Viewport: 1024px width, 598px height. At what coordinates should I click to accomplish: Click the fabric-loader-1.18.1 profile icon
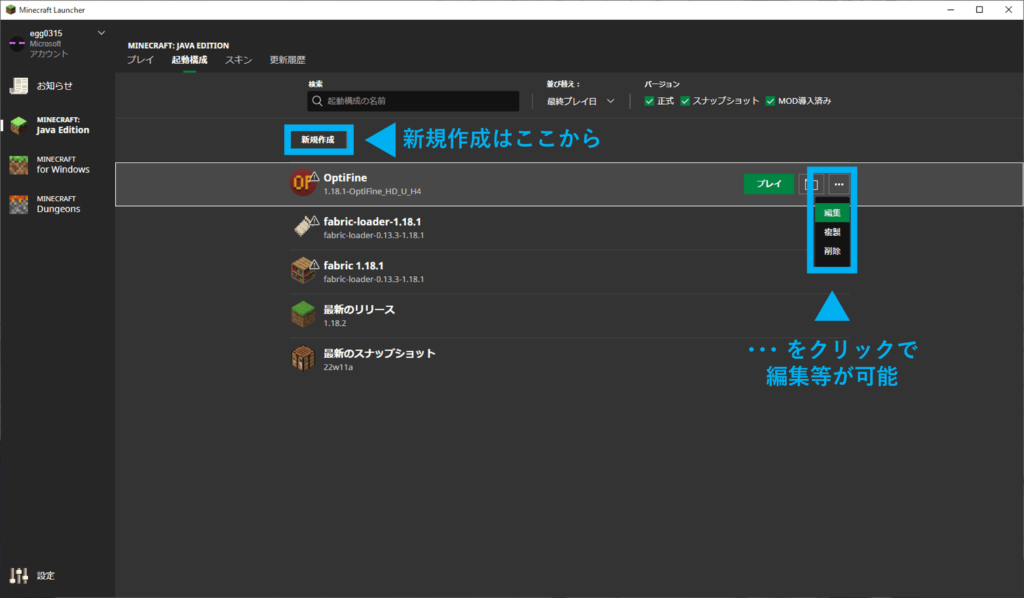pyautogui.click(x=303, y=227)
